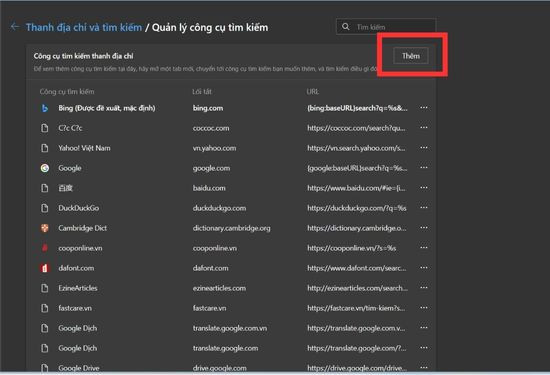Open more options for the Google row
550x375 pixels.
tap(424, 168)
